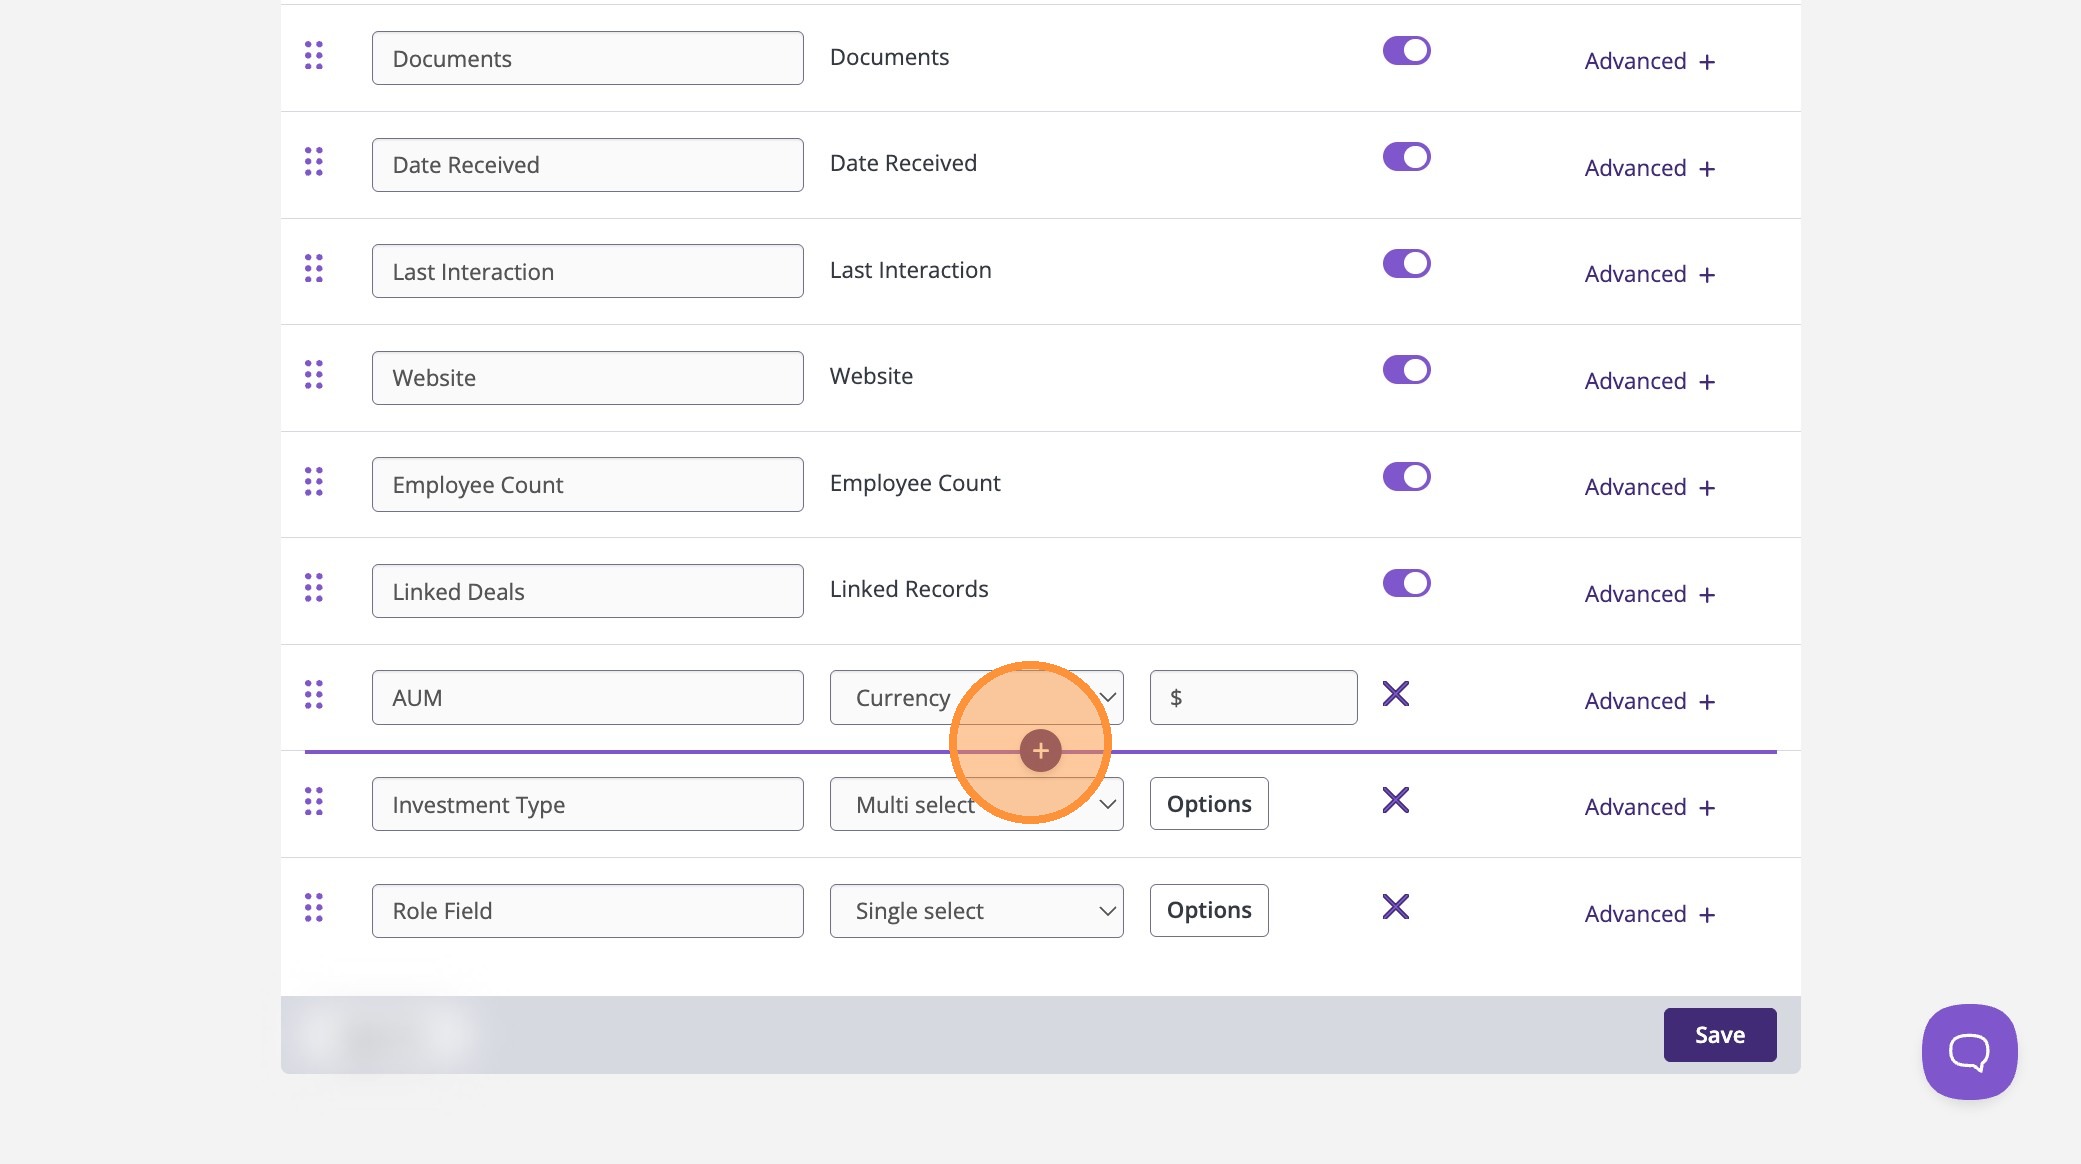
Task: Click Options button for Investment Type
Action: 1208,804
